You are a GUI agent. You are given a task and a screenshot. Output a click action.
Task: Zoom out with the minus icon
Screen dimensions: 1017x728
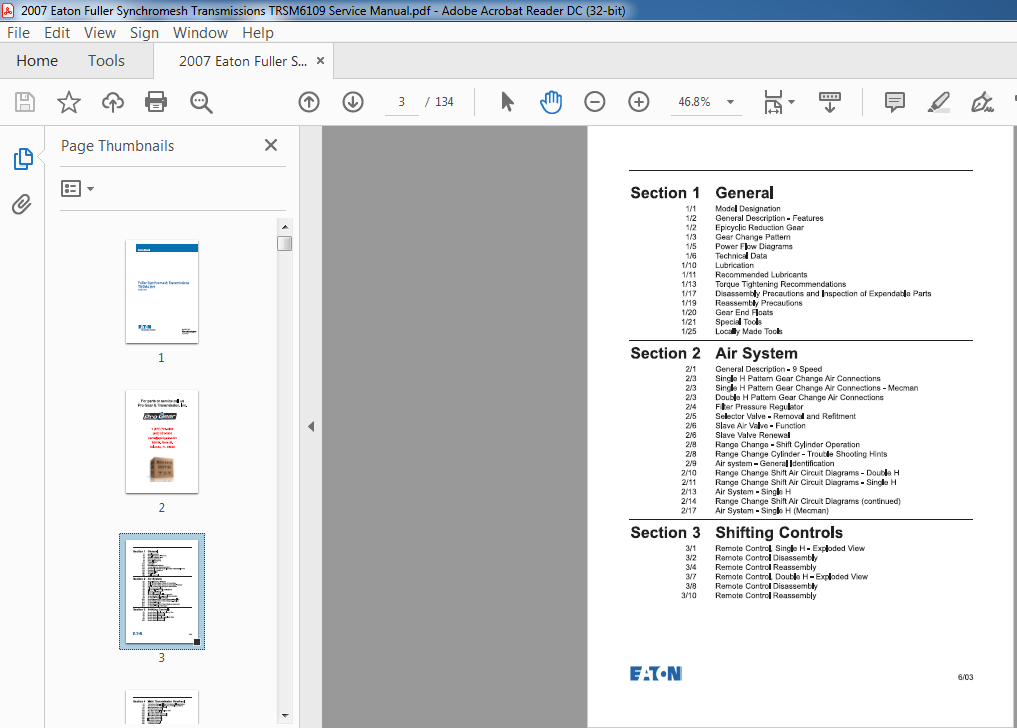595,102
